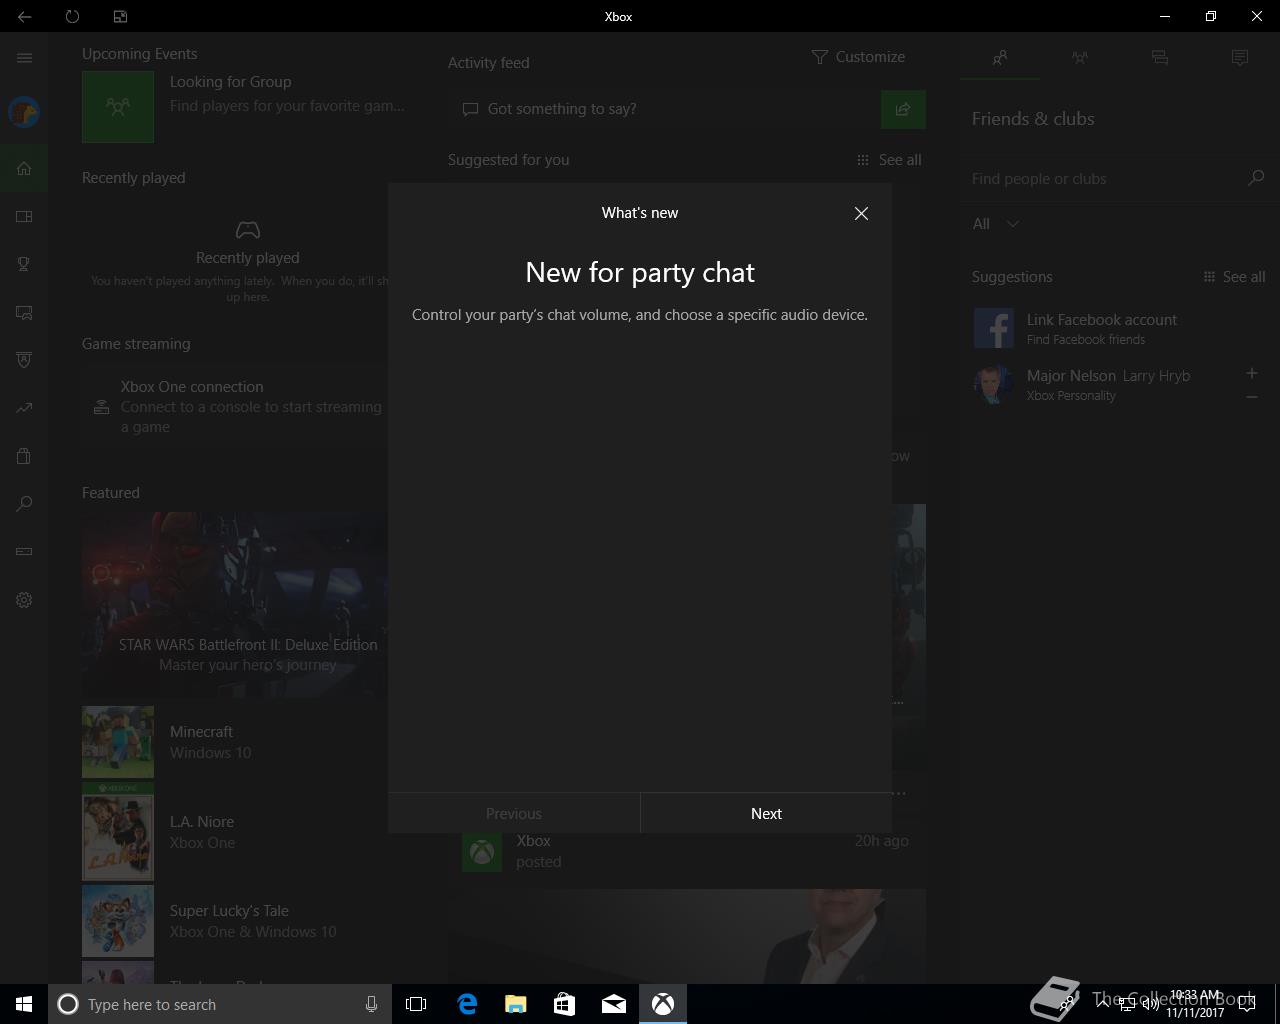The width and height of the screenshot is (1280, 1024).
Task: Open the Search icon in sidebar
Action: pos(24,504)
